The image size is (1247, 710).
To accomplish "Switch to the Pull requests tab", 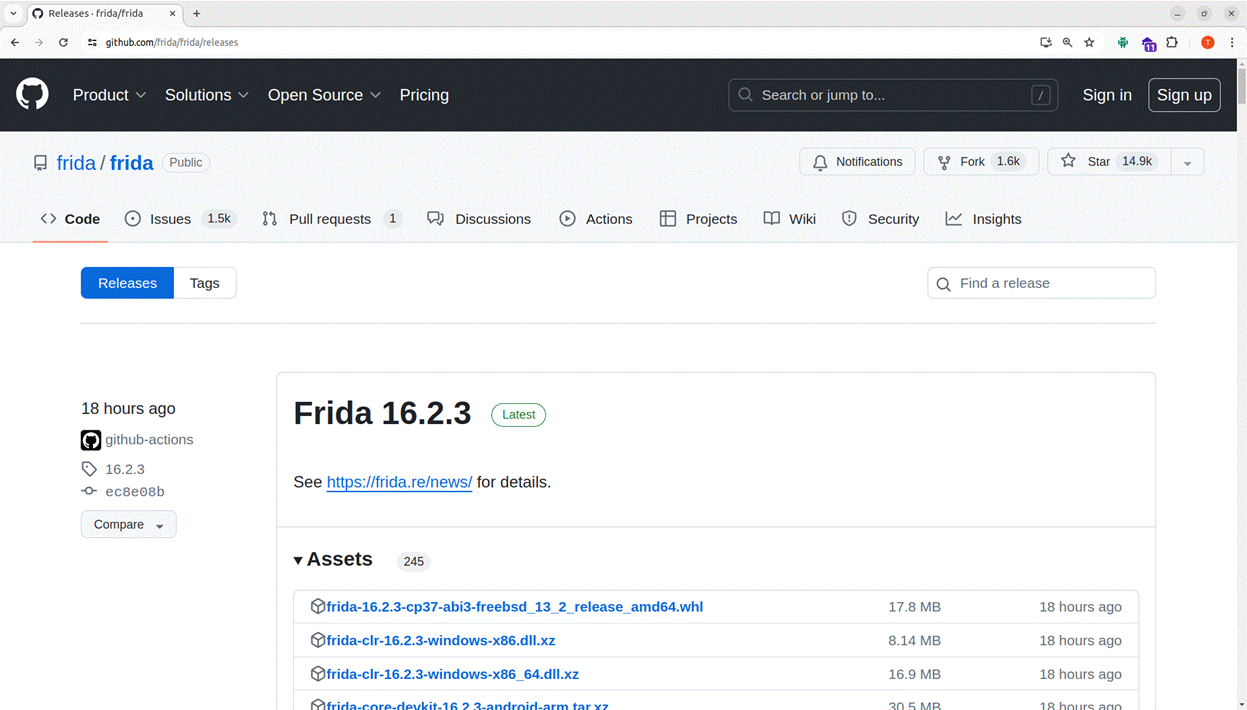I will 331,219.
